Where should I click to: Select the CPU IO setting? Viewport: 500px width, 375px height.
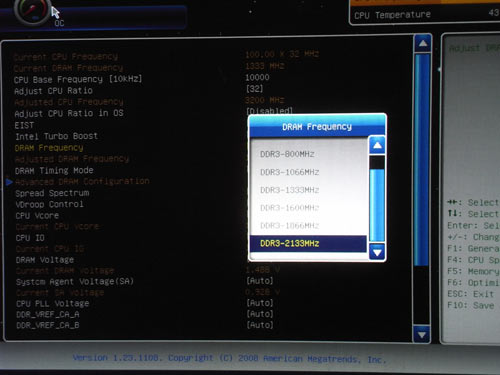pos(30,238)
